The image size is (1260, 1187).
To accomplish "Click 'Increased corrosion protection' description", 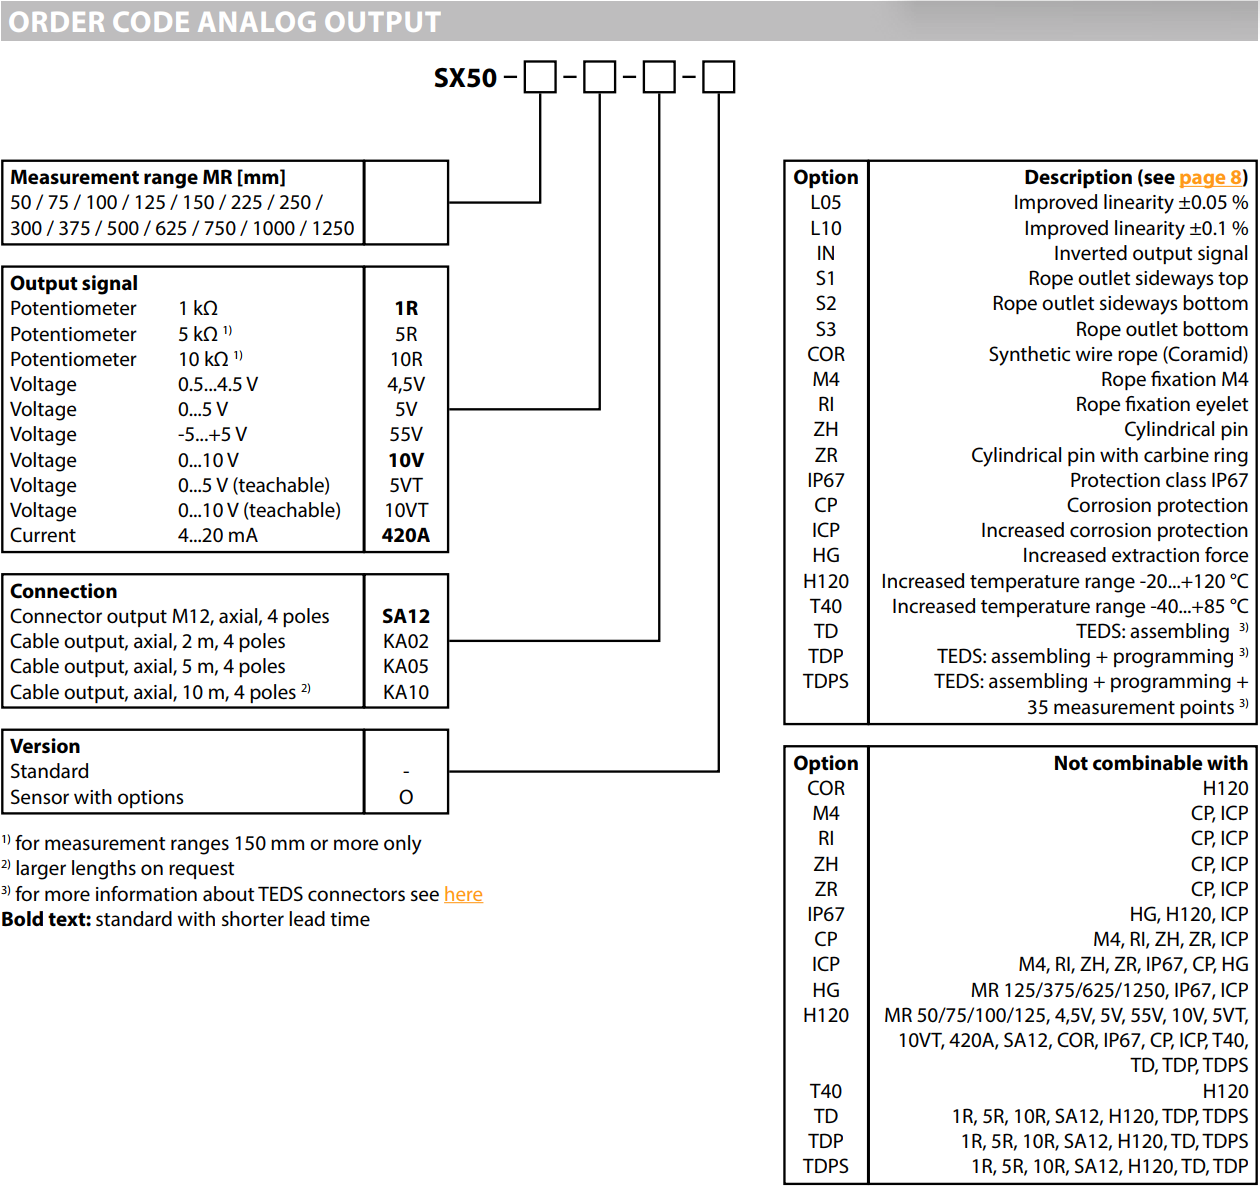I will tap(1115, 530).
